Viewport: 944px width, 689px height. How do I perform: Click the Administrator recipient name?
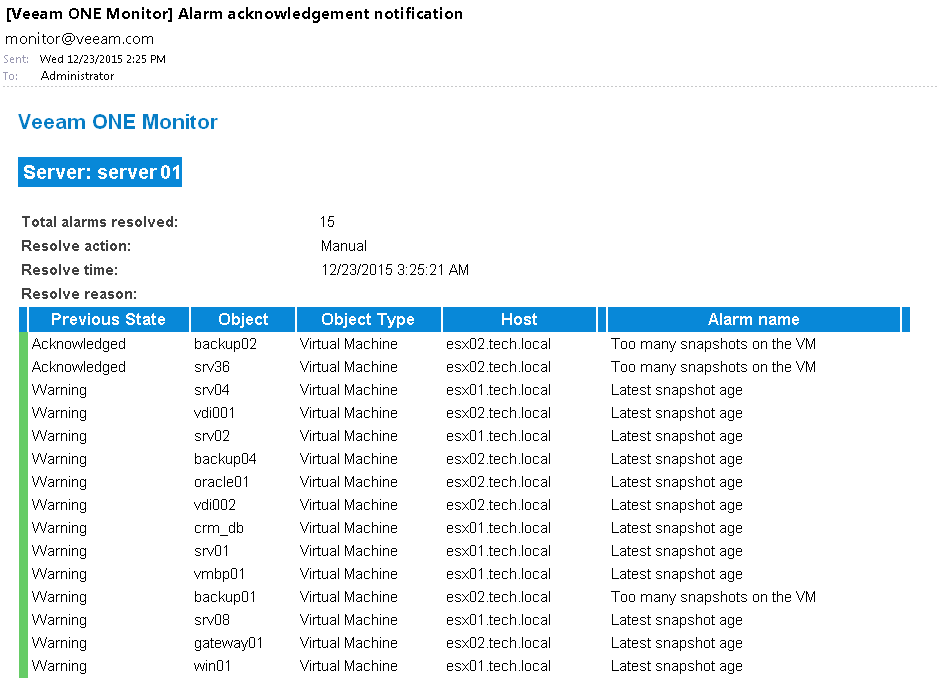[77, 76]
